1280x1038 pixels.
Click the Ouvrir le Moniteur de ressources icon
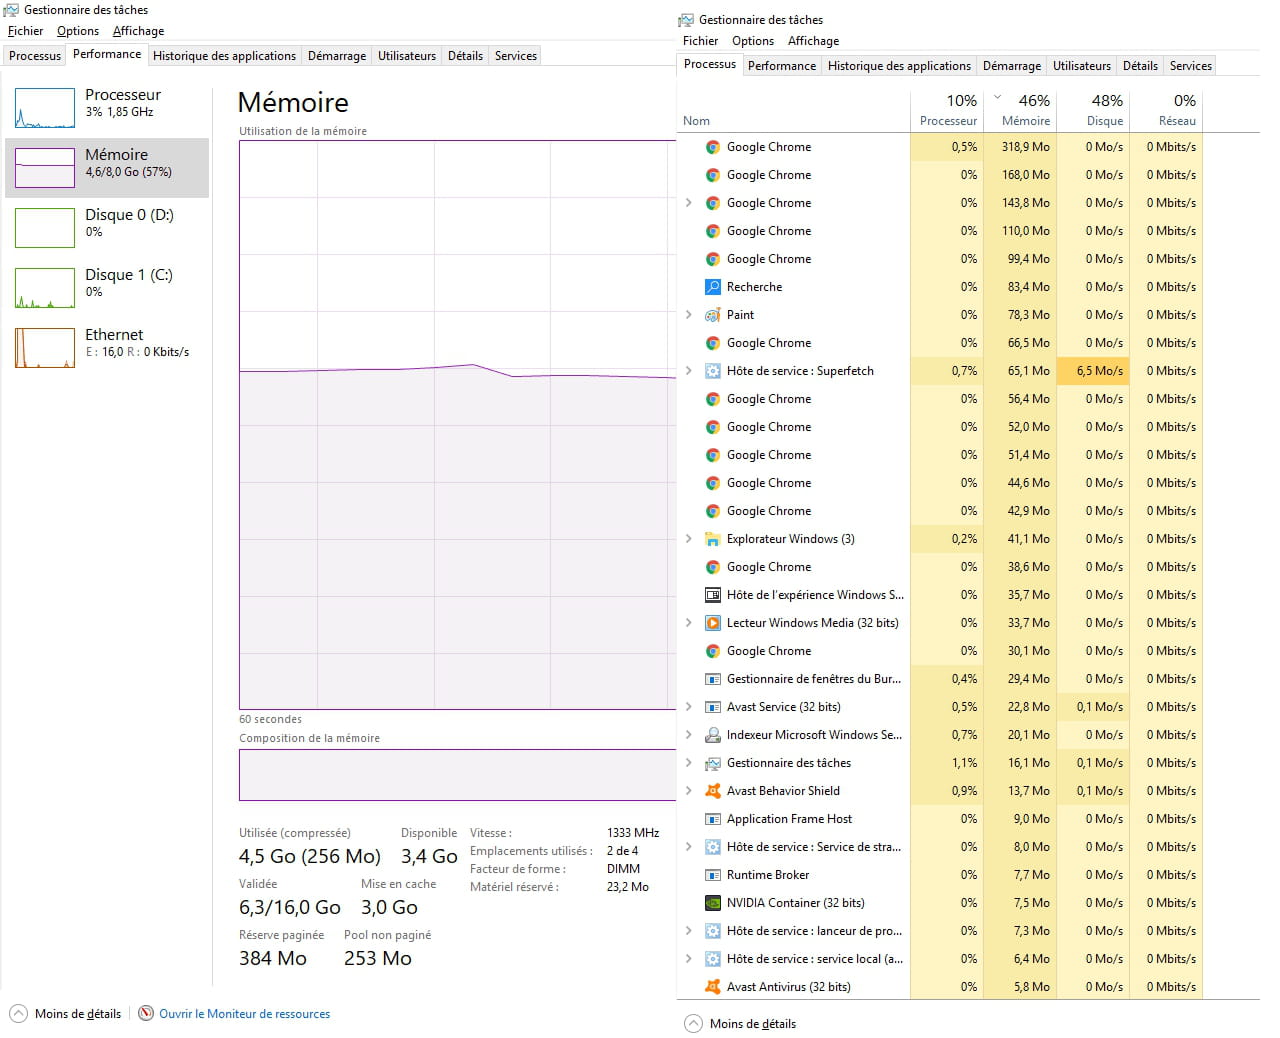click(146, 1013)
